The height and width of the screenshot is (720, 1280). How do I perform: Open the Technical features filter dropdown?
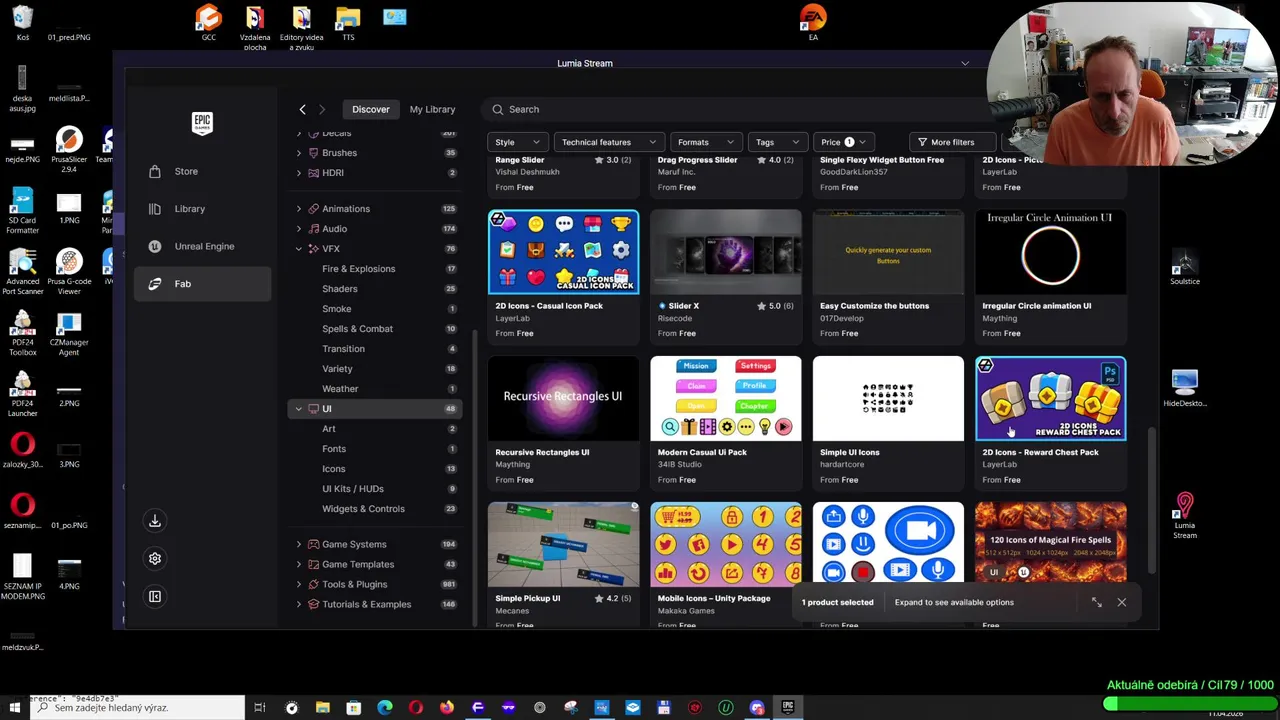click(x=609, y=142)
